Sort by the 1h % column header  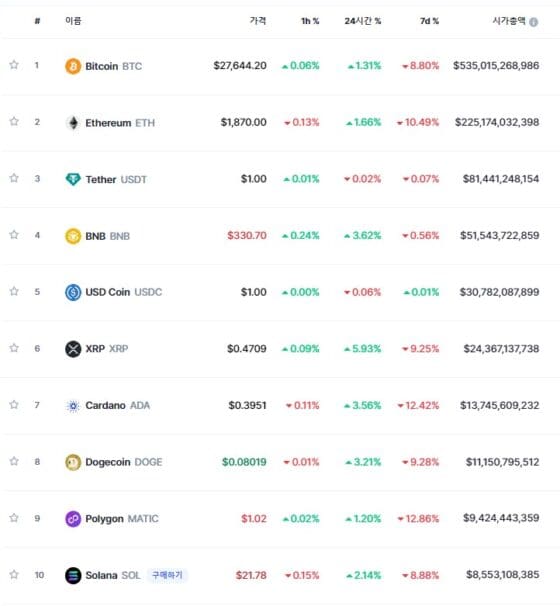click(310, 21)
